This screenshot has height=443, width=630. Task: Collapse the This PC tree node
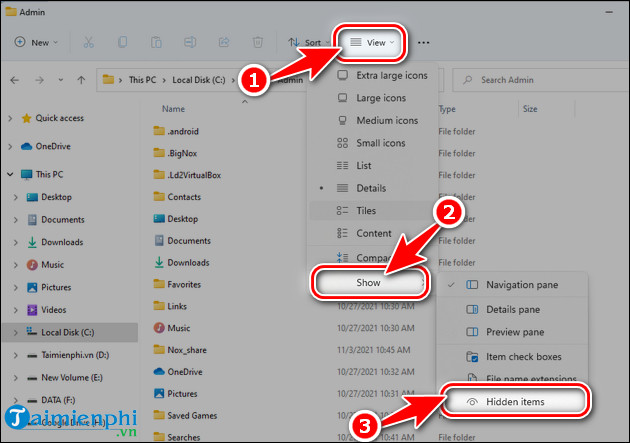(10, 174)
